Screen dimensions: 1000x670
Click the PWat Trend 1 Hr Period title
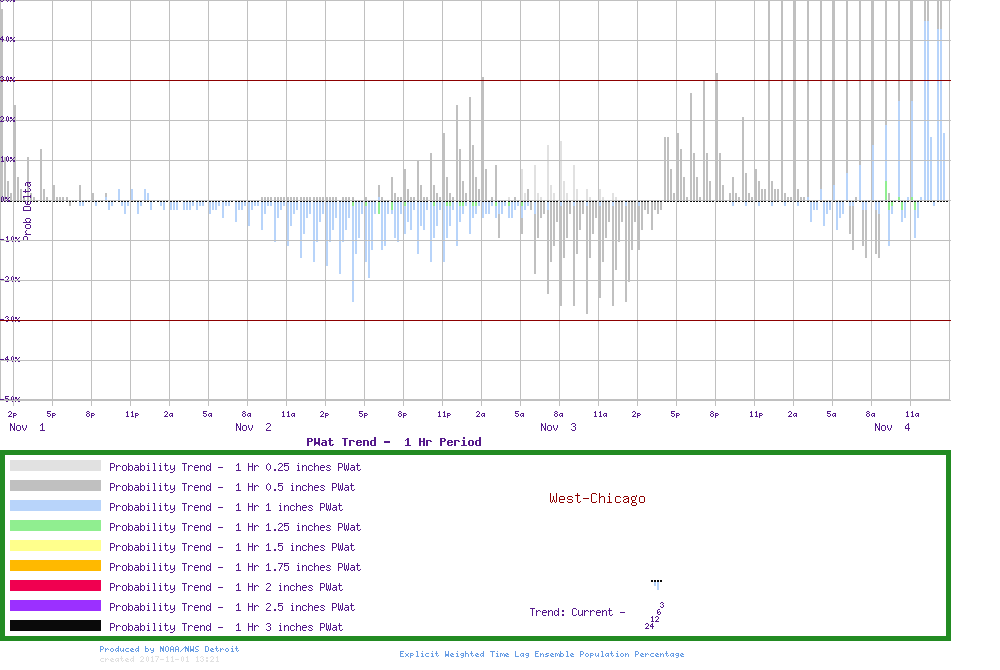pos(394,442)
